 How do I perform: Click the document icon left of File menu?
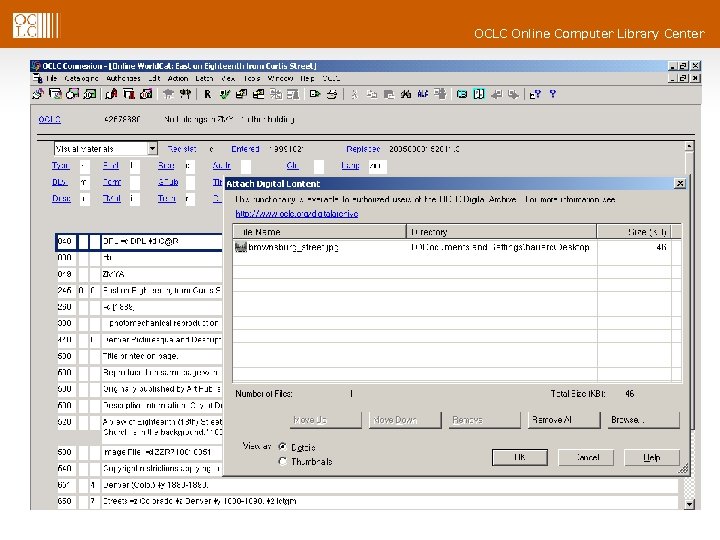coord(38,79)
